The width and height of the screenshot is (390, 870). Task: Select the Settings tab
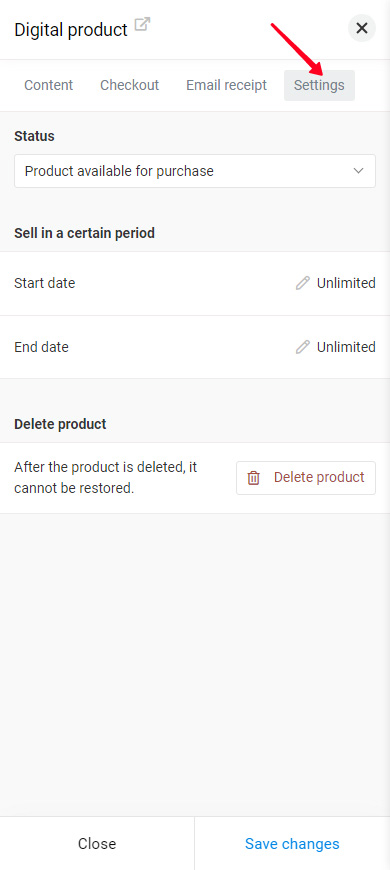319,85
